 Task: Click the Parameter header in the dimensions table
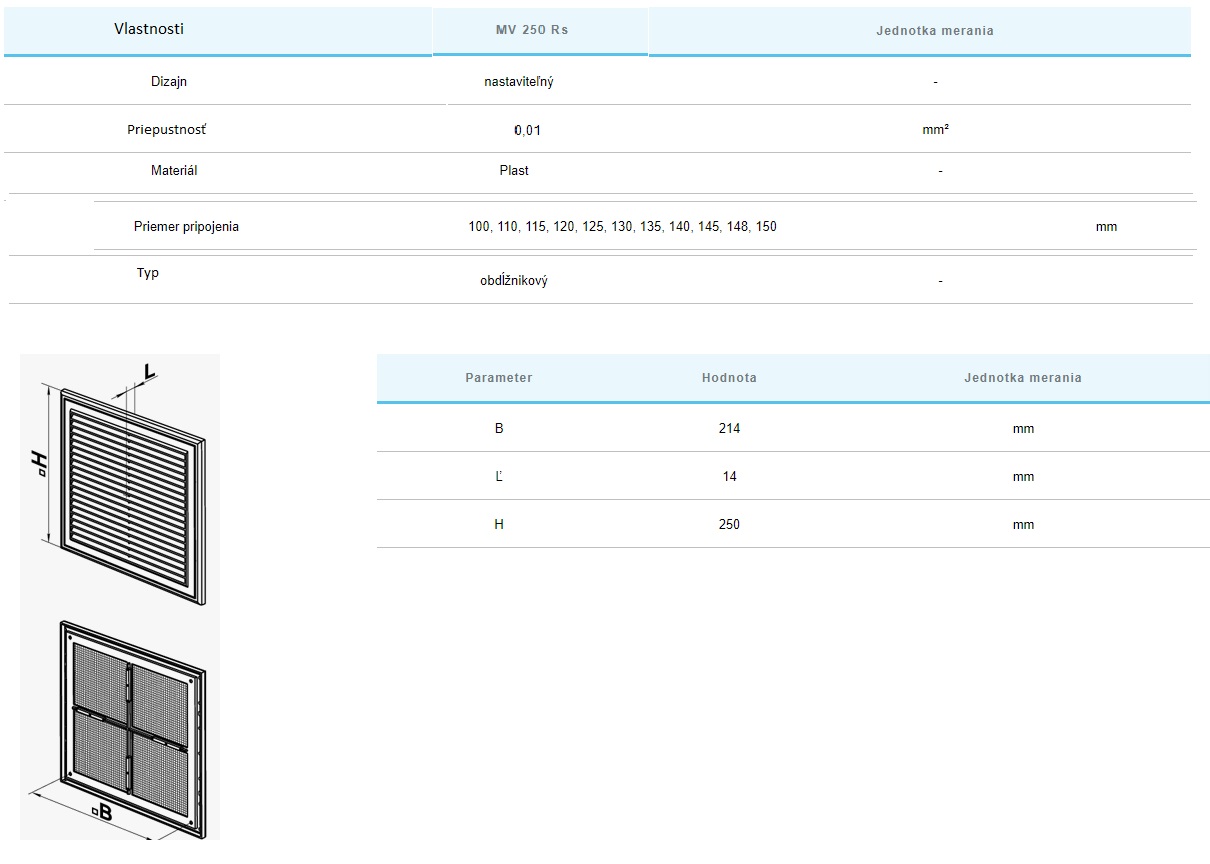click(498, 378)
